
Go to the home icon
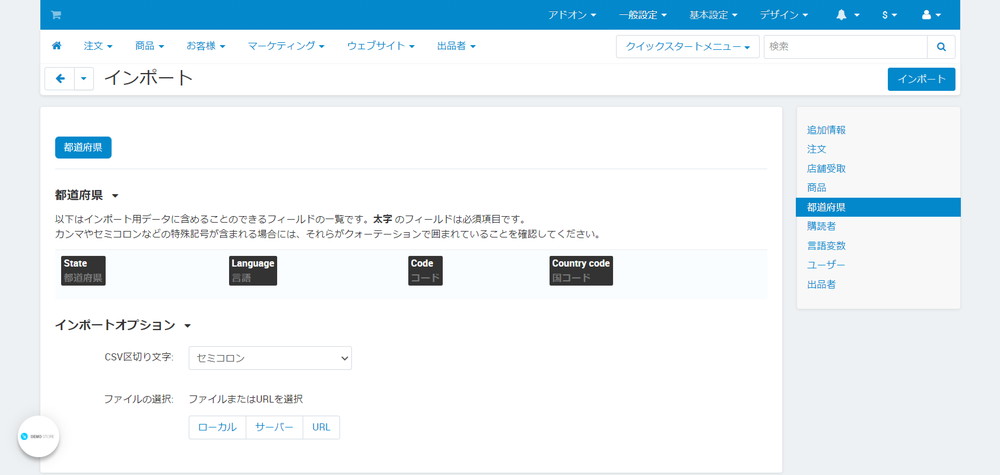[57, 46]
